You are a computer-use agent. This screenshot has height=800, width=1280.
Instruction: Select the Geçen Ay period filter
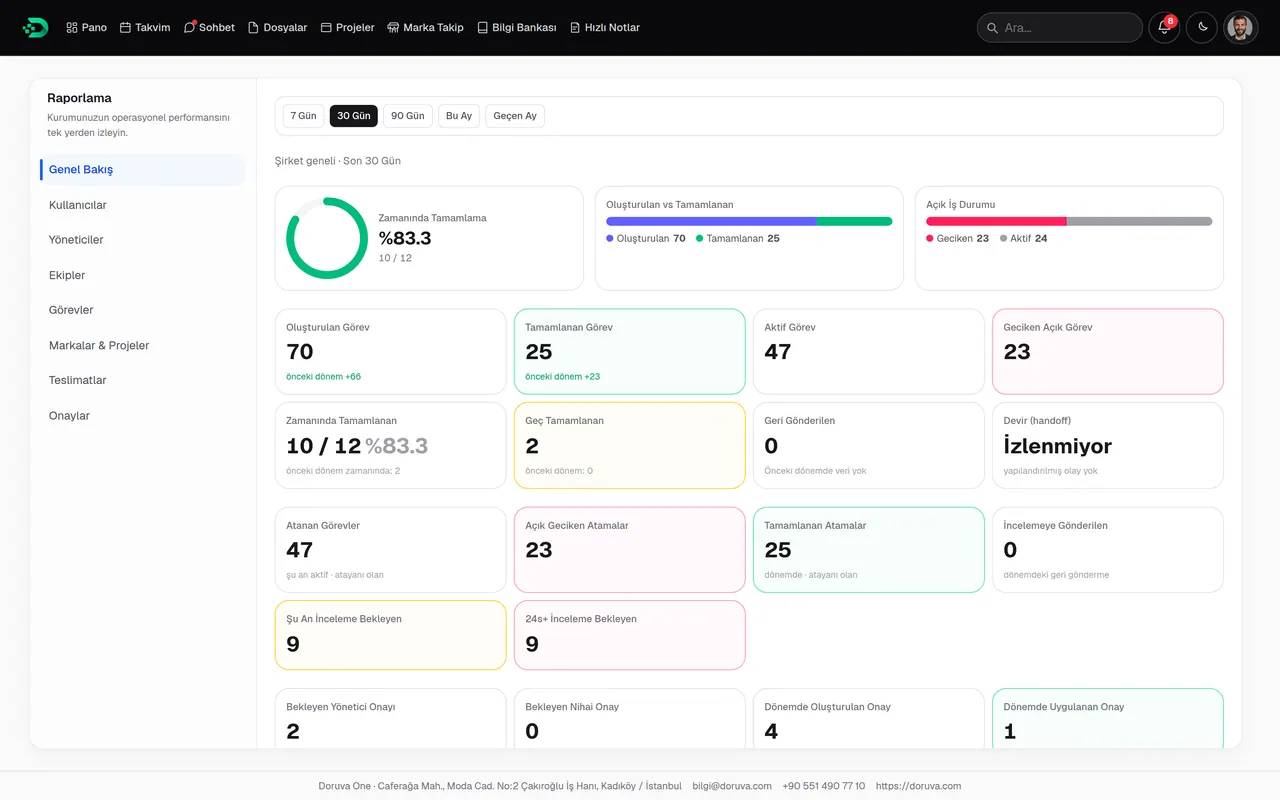(515, 116)
